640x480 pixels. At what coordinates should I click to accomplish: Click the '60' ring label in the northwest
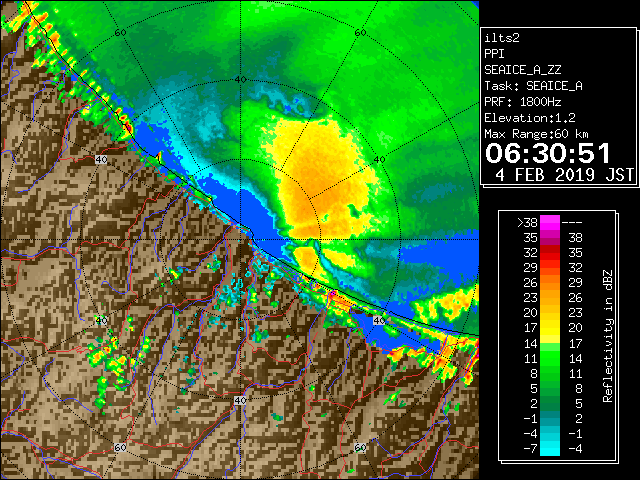pos(120,32)
